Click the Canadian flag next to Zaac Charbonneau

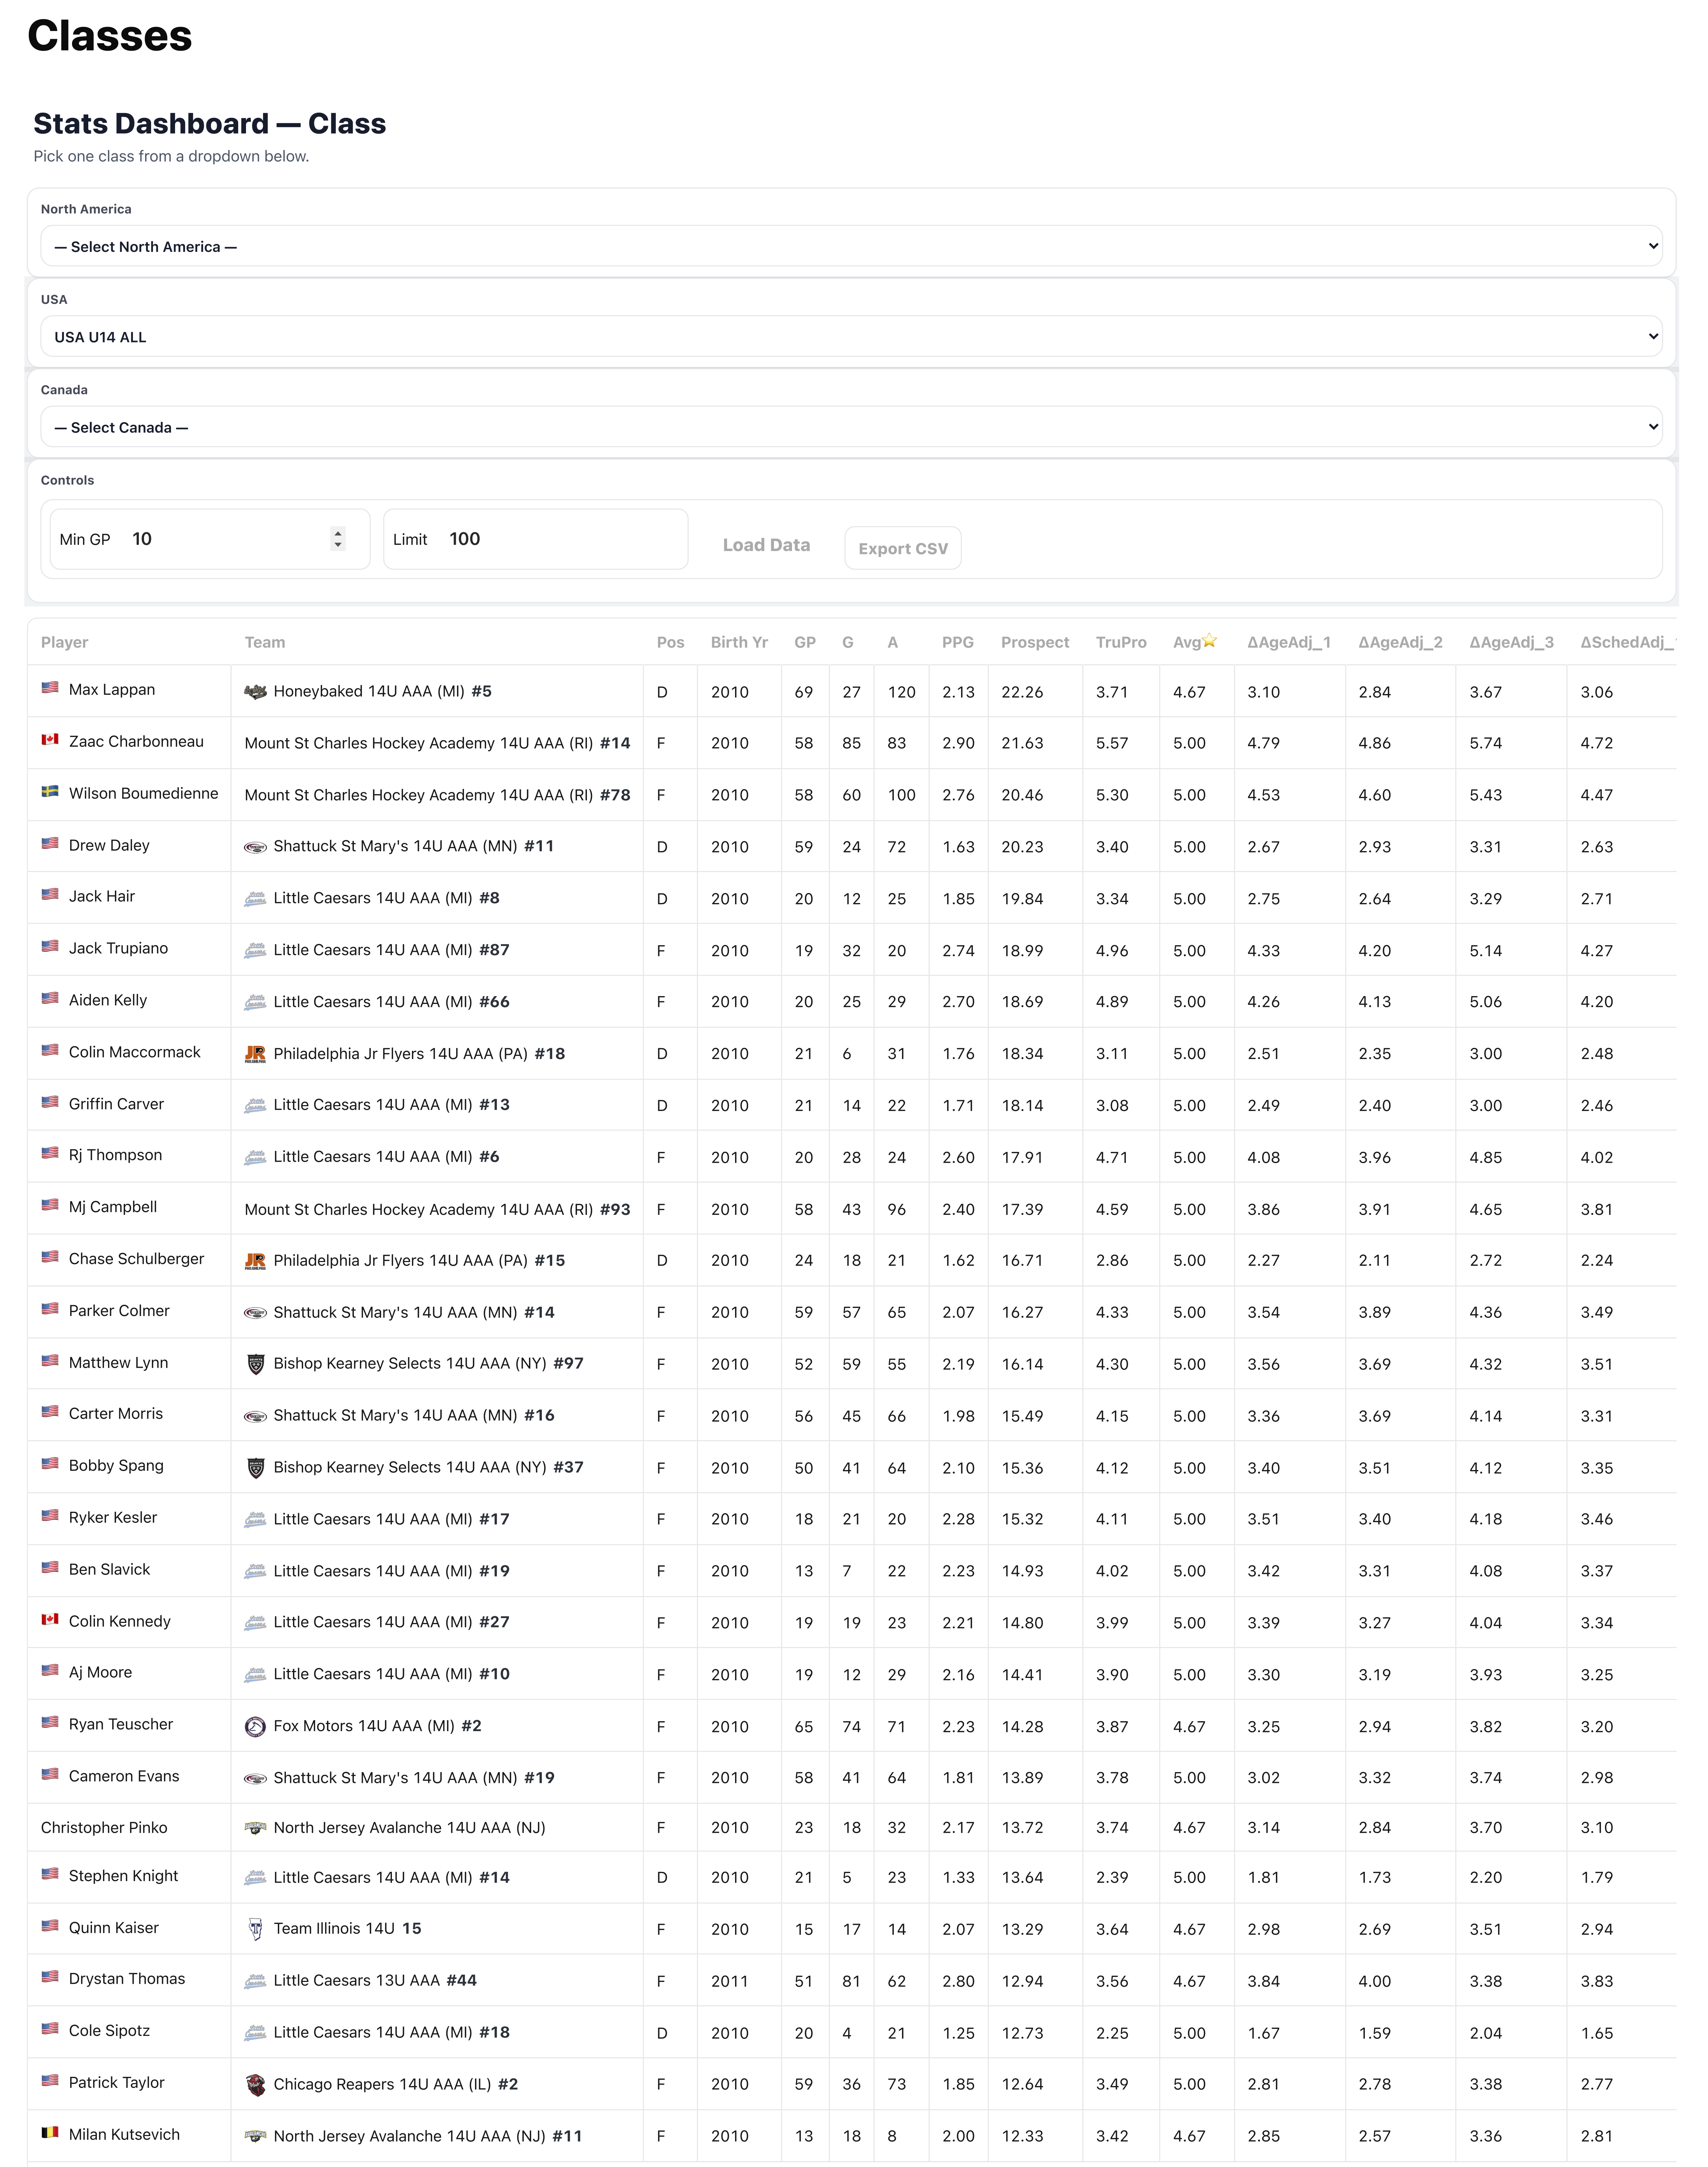(x=50, y=740)
